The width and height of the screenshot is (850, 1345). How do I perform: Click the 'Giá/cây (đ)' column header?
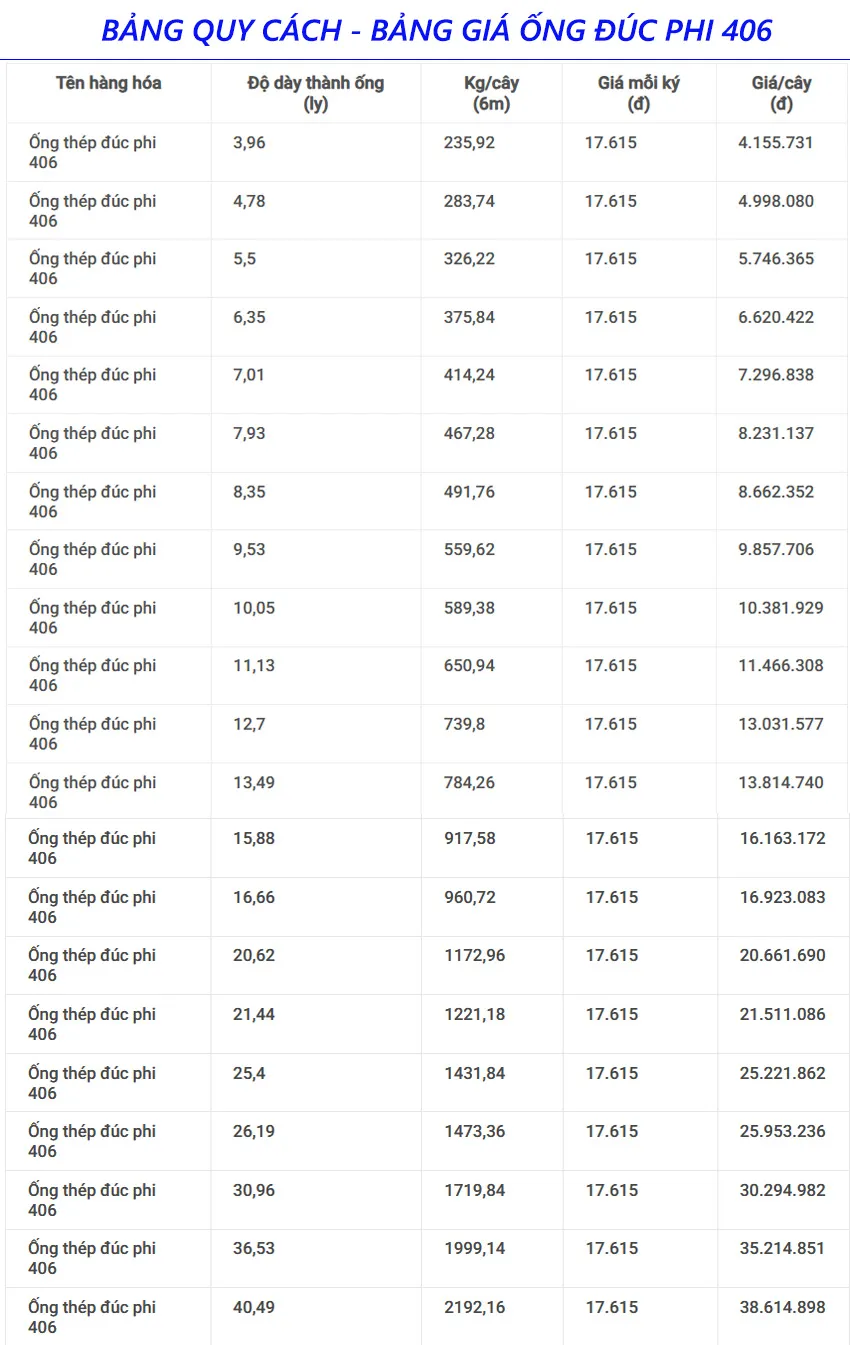click(781, 93)
